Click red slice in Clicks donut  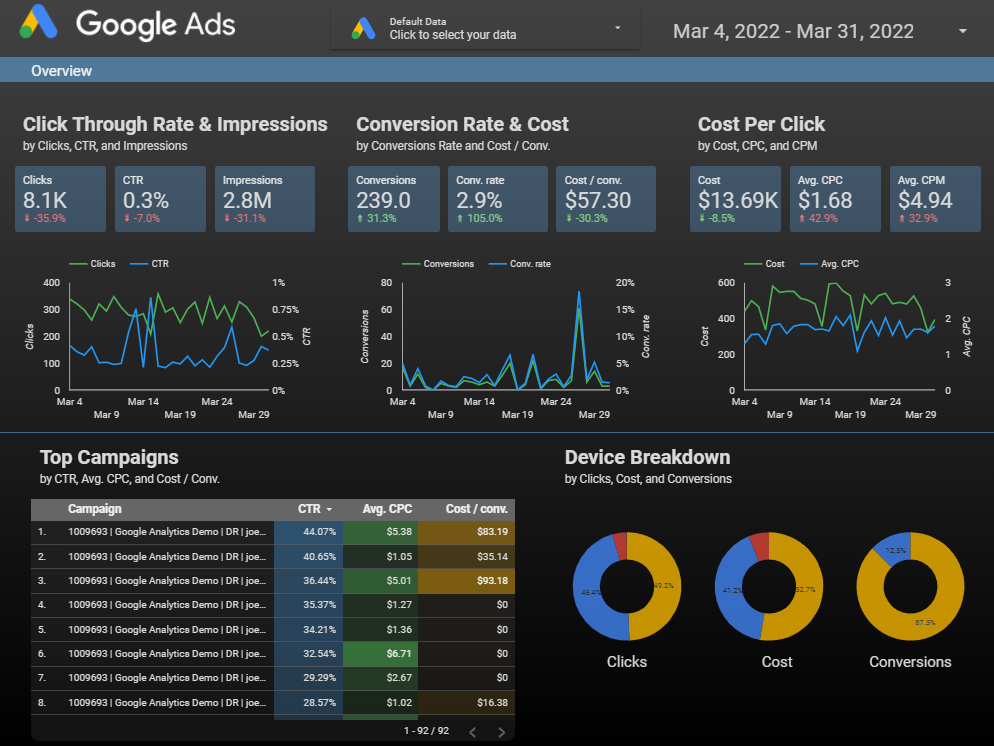coord(621,546)
